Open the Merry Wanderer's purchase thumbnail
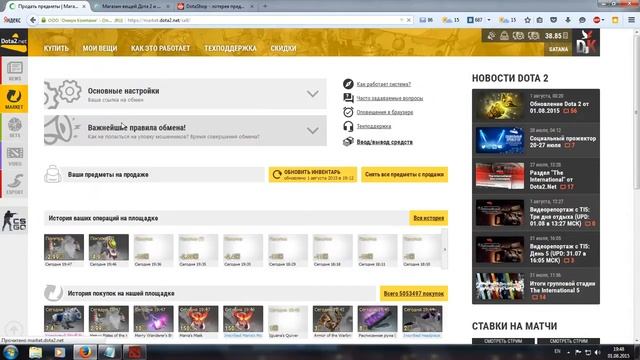This screenshot has height=360, width=640. pos(153,319)
